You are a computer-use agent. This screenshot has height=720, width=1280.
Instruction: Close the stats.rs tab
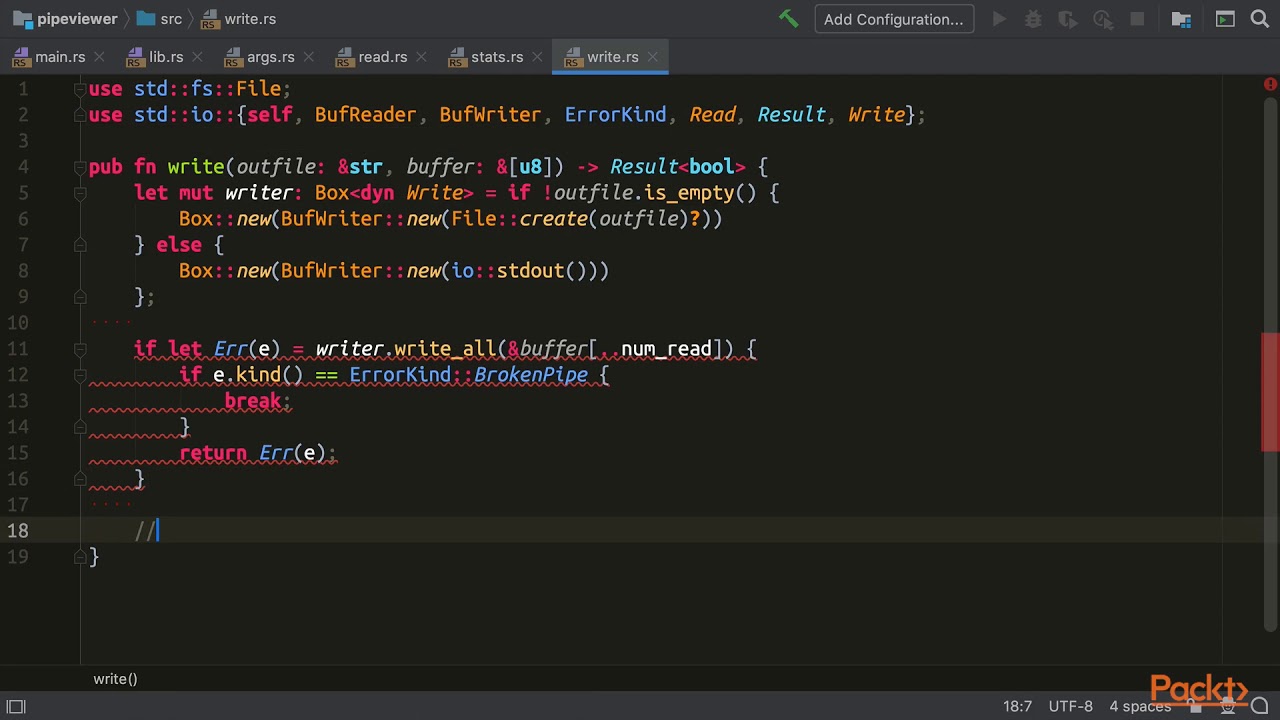pos(536,57)
